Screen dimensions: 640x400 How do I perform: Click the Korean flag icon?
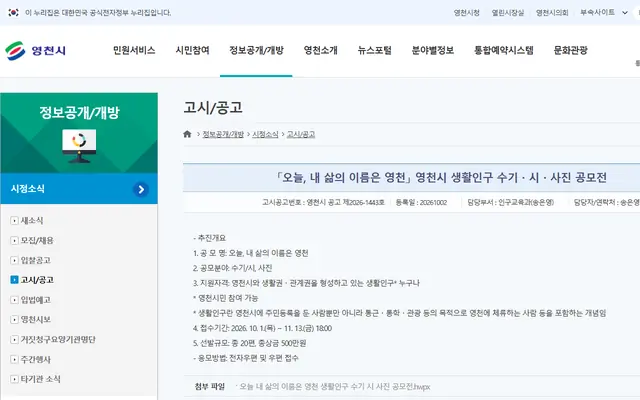click(x=13, y=13)
